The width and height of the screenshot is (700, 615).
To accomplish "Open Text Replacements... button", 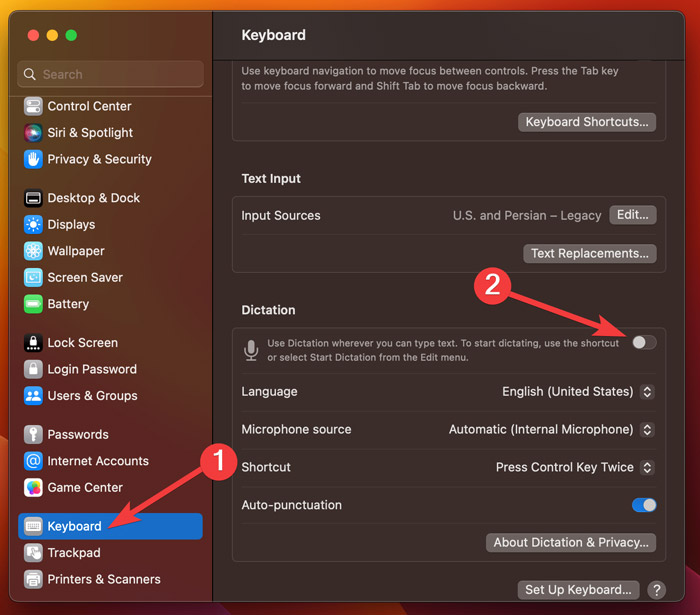I will click(x=590, y=253).
